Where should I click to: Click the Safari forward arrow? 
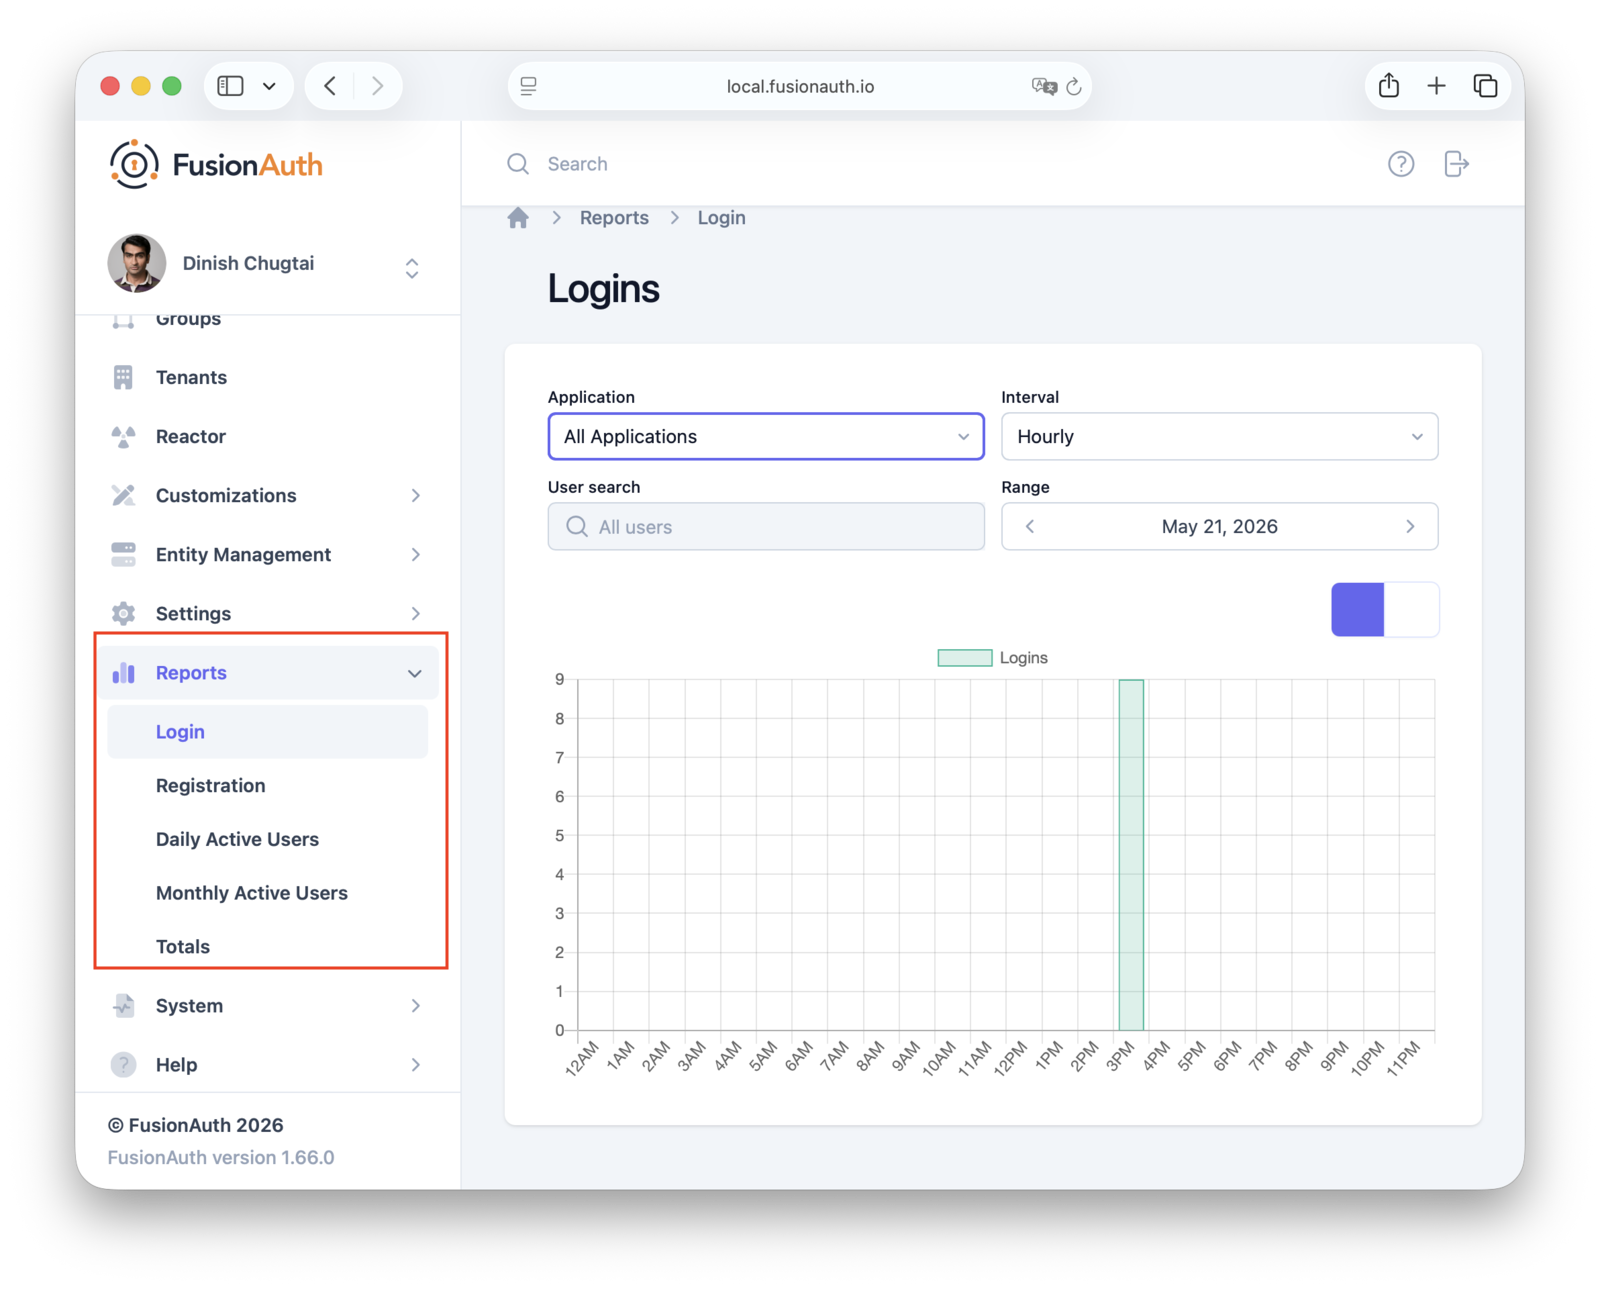point(377,86)
